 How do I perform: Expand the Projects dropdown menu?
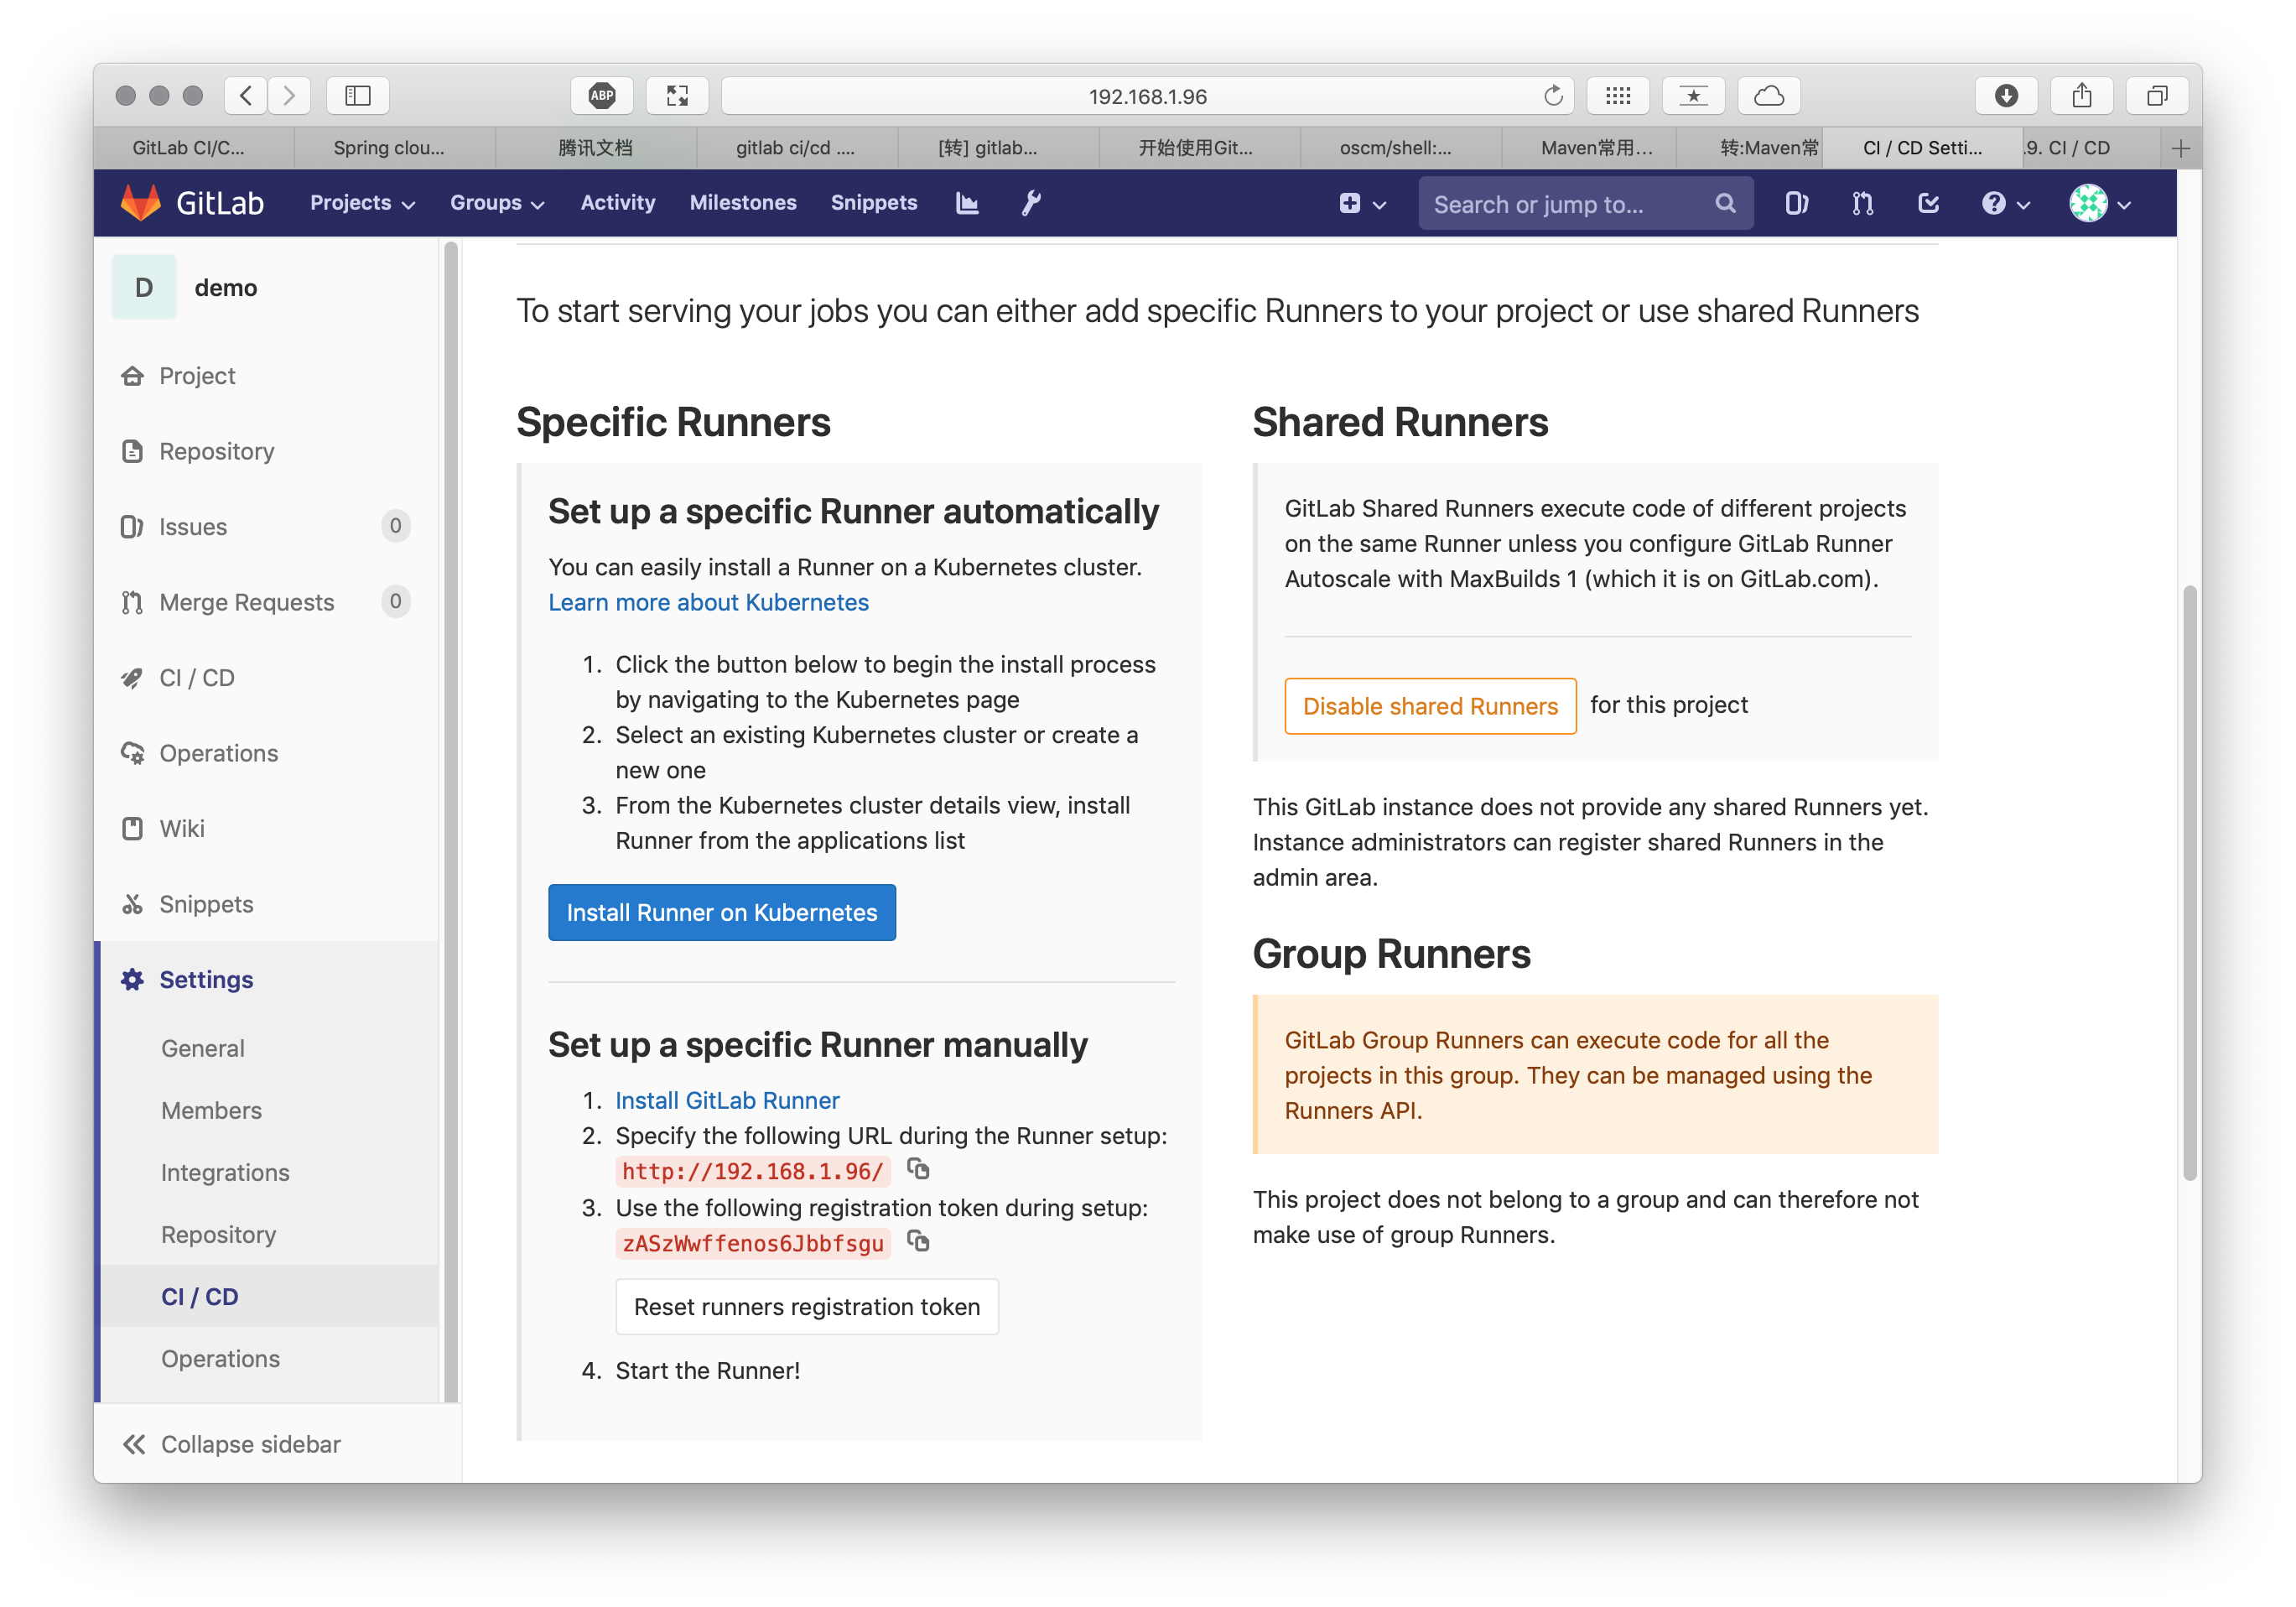point(362,203)
